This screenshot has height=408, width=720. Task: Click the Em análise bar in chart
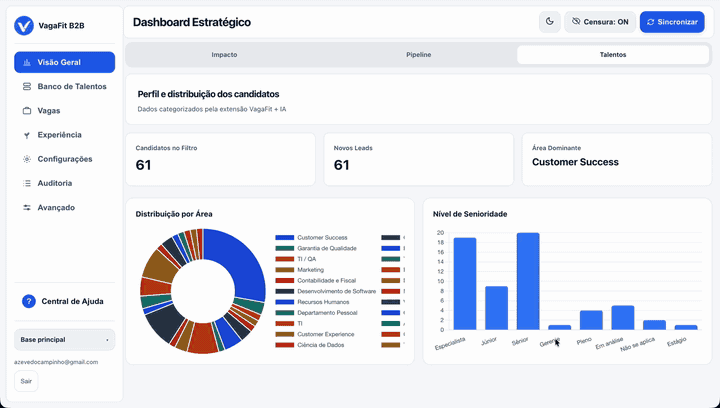(623, 318)
